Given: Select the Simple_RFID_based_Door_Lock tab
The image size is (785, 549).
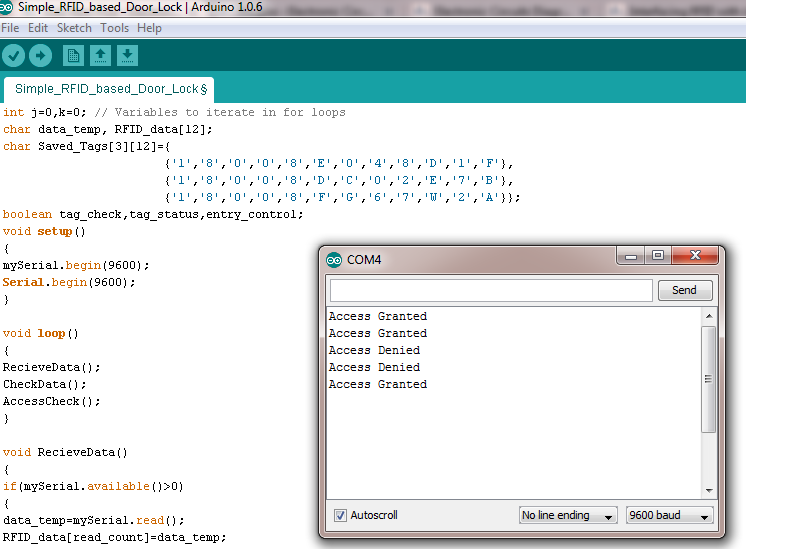Looking at the screenshot, I should (x=110, y=89).
